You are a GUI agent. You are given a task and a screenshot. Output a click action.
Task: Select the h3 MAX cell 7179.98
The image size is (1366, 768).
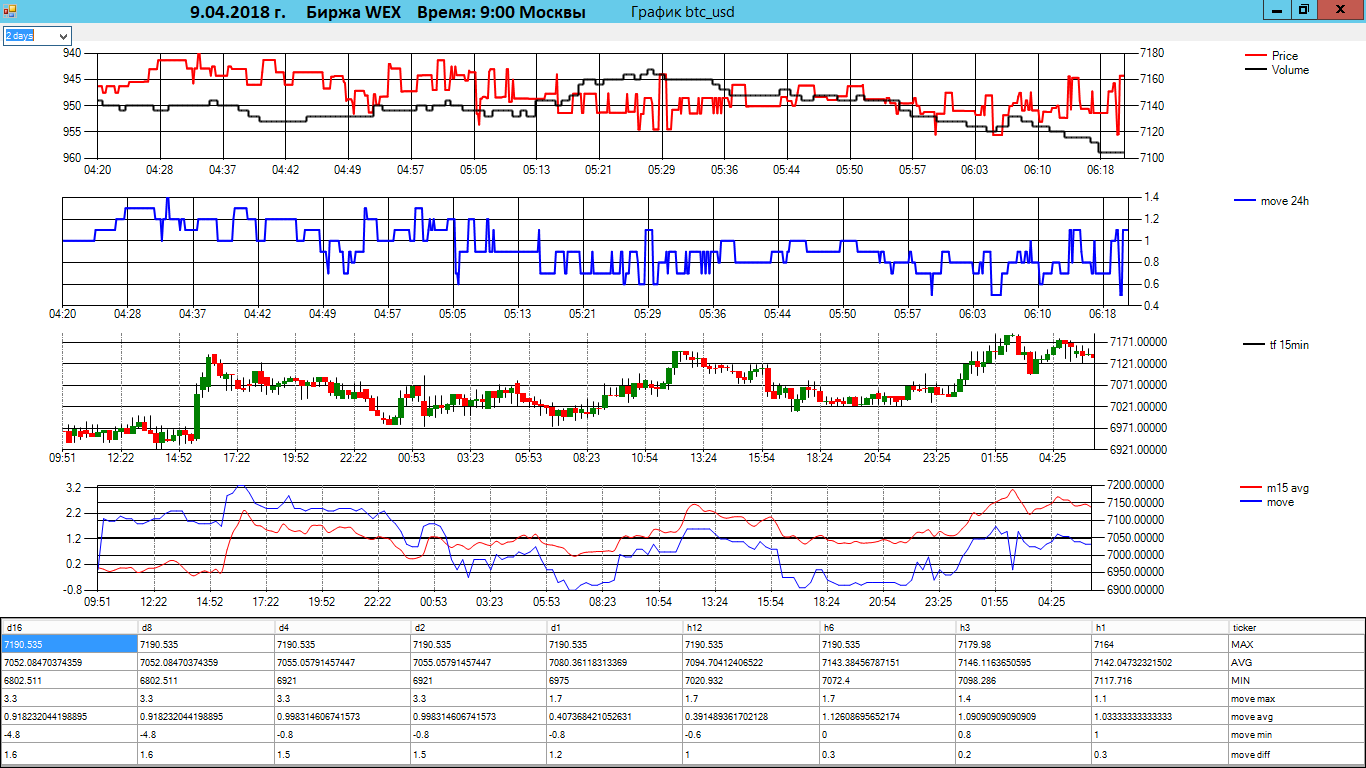click(1023, 645)
